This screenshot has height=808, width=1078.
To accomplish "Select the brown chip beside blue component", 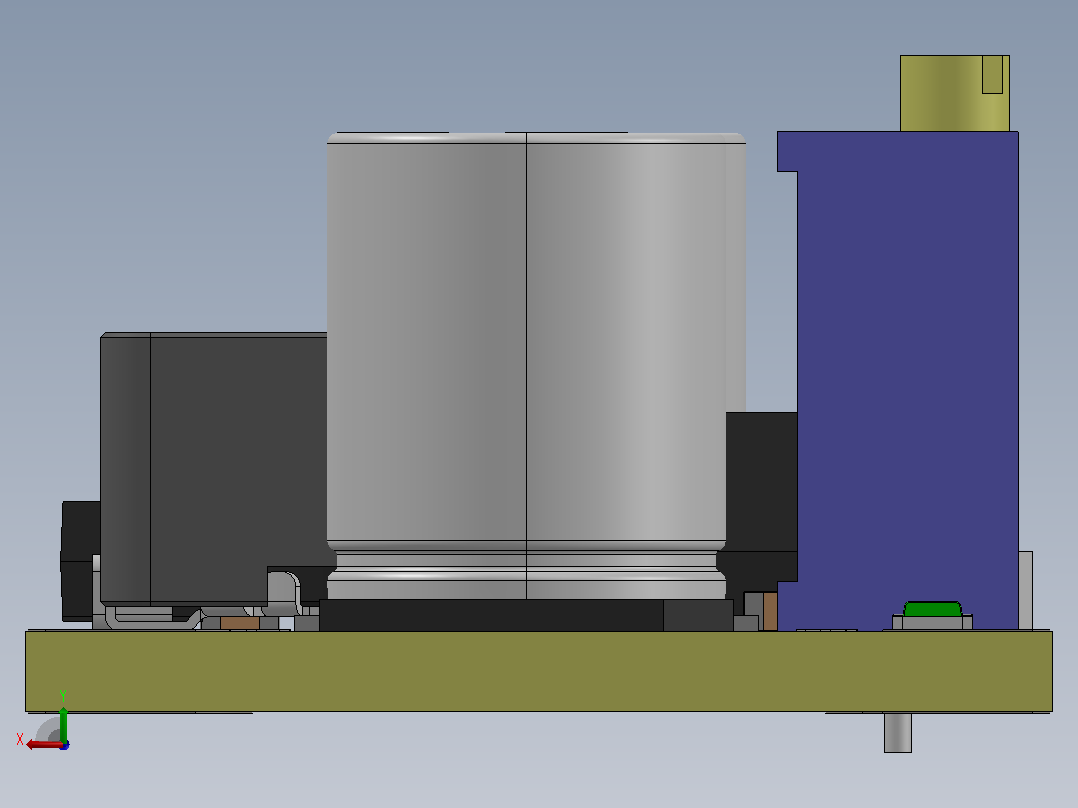I will [x=770, y=611].
